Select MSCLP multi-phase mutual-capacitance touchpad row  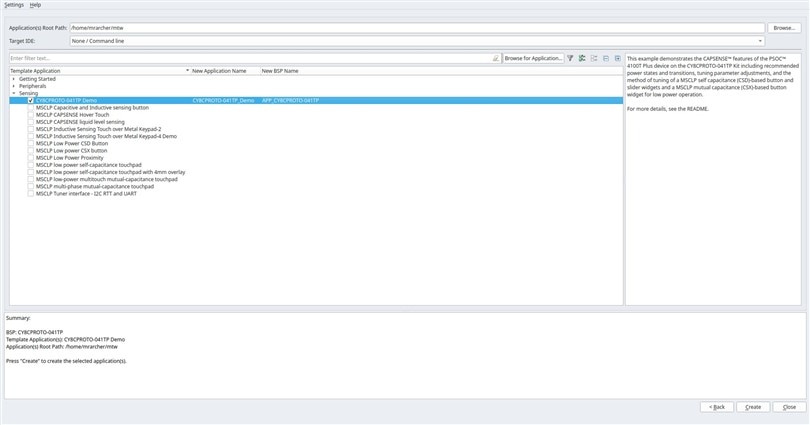point(95,186)
